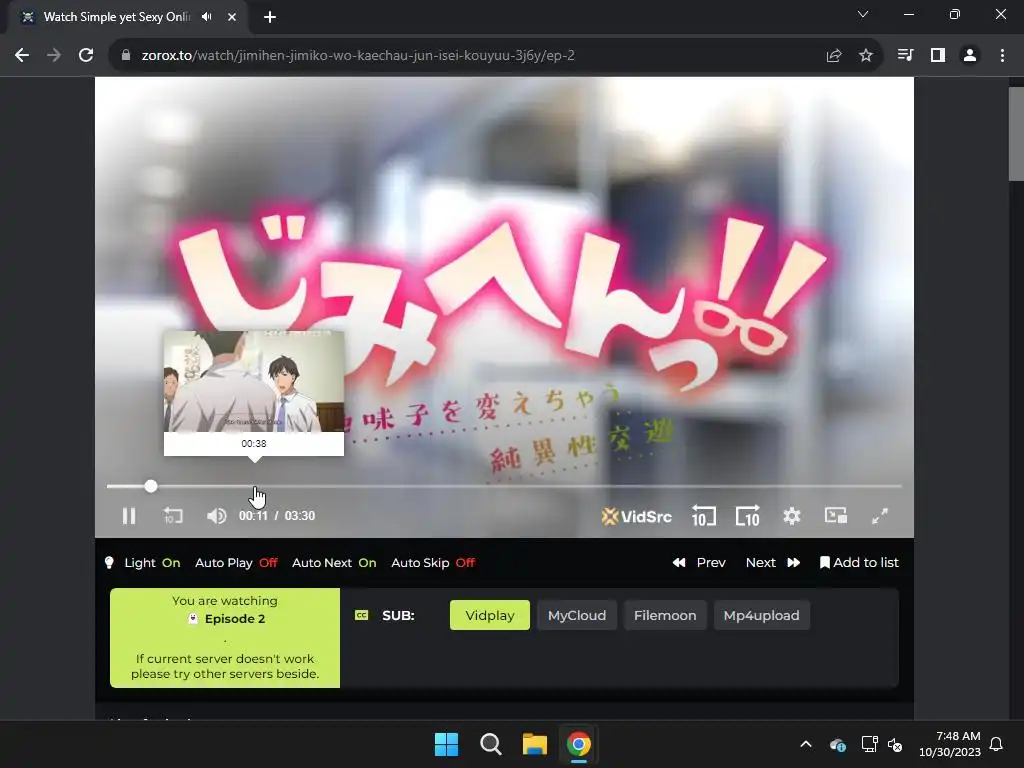Click the Chrome taskbar icon

coord(579,744)
